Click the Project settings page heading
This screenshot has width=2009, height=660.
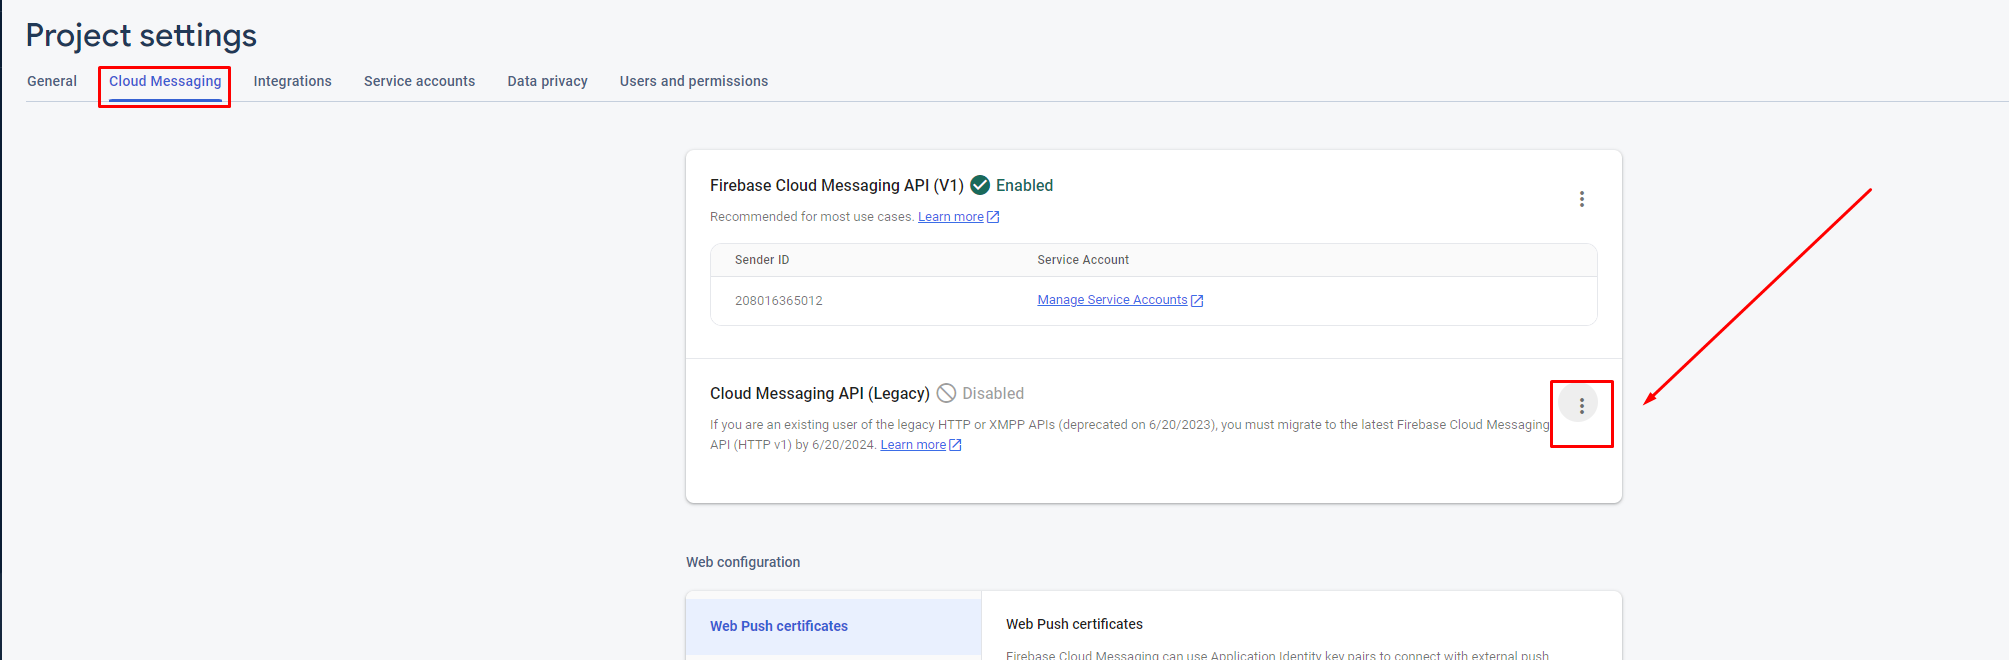point(141,35)
